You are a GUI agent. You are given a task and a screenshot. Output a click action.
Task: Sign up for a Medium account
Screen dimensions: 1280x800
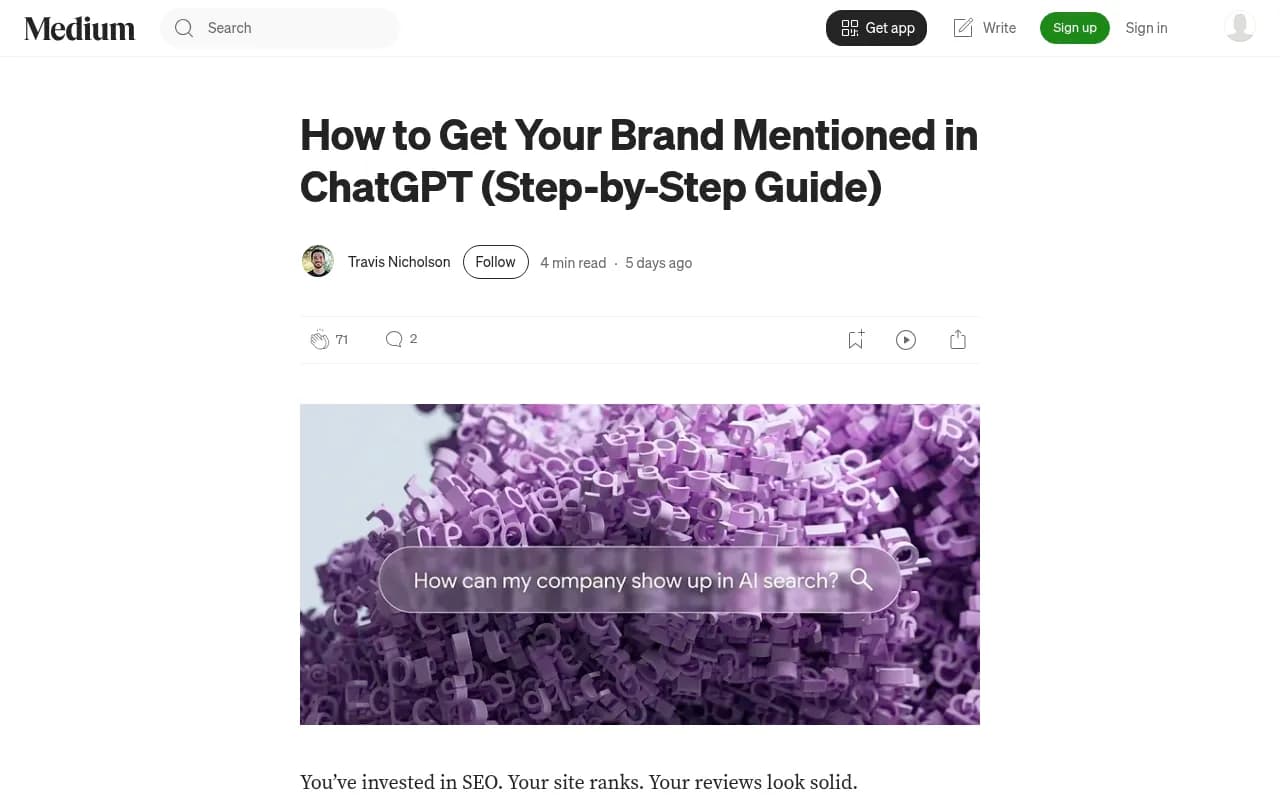click(1075, 28)
